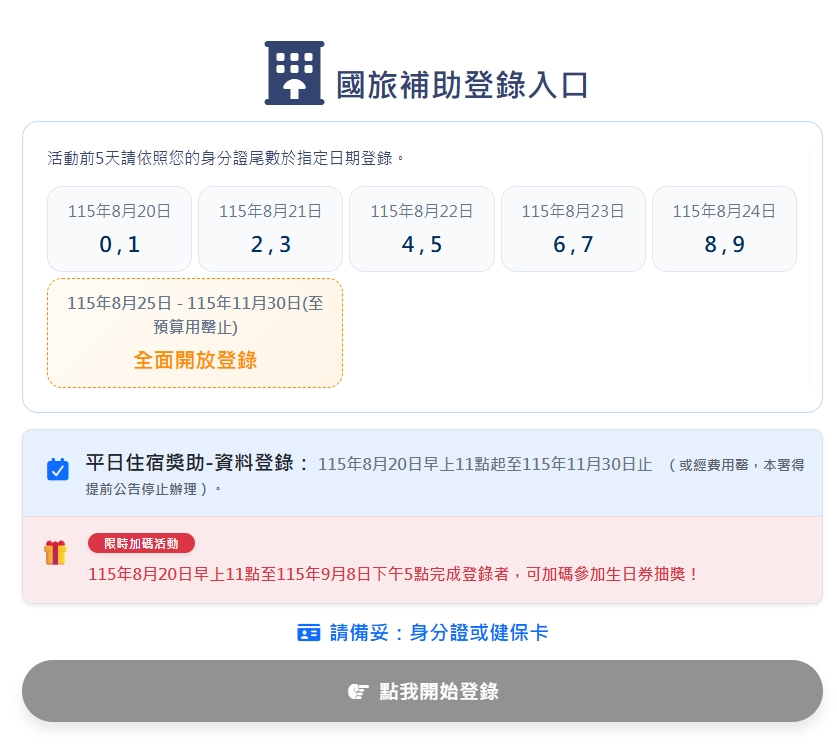The height and width of the screenshot is (746, 837).
Task: Click the 活動前5天 ID-digit instruction text
Action: [x=226, y=158]
